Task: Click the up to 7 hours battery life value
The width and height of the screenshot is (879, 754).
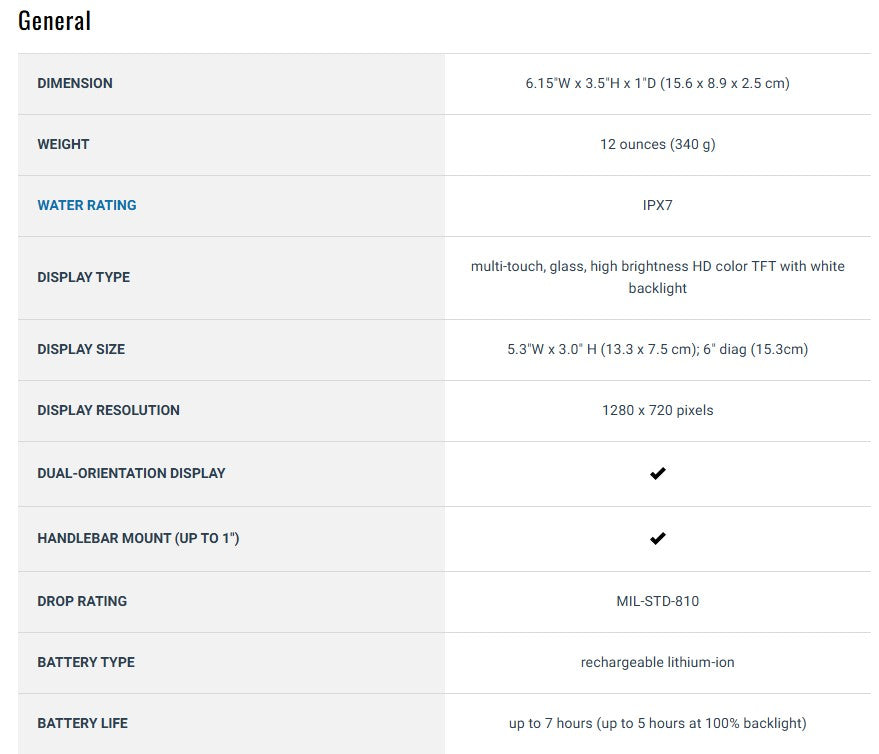Action: (x=657, y=723)
